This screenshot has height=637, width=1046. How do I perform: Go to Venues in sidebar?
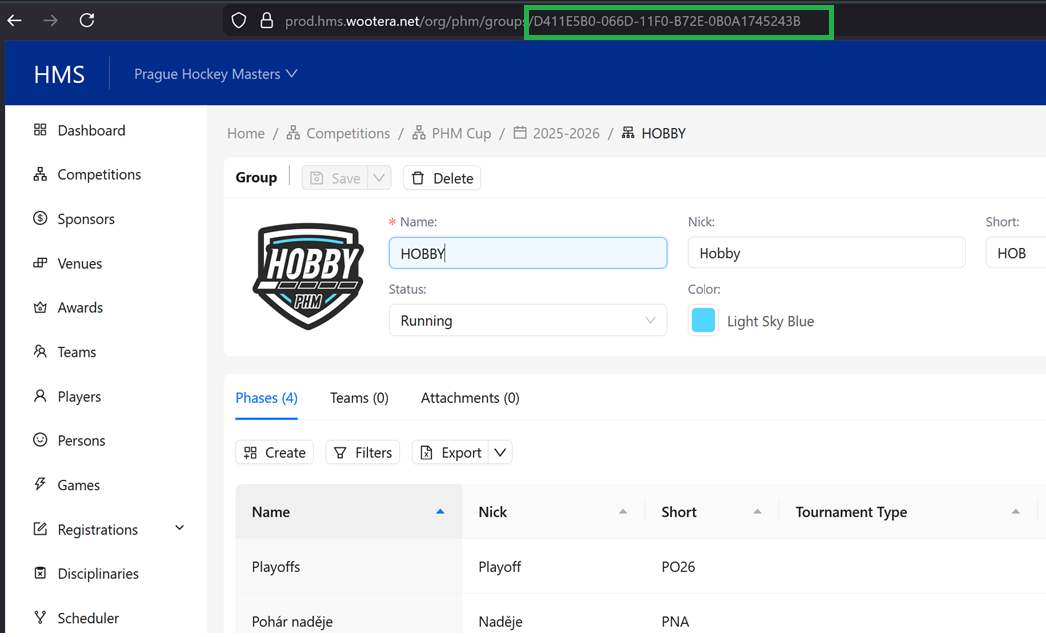pyautogui.click(x=80, y=264)
